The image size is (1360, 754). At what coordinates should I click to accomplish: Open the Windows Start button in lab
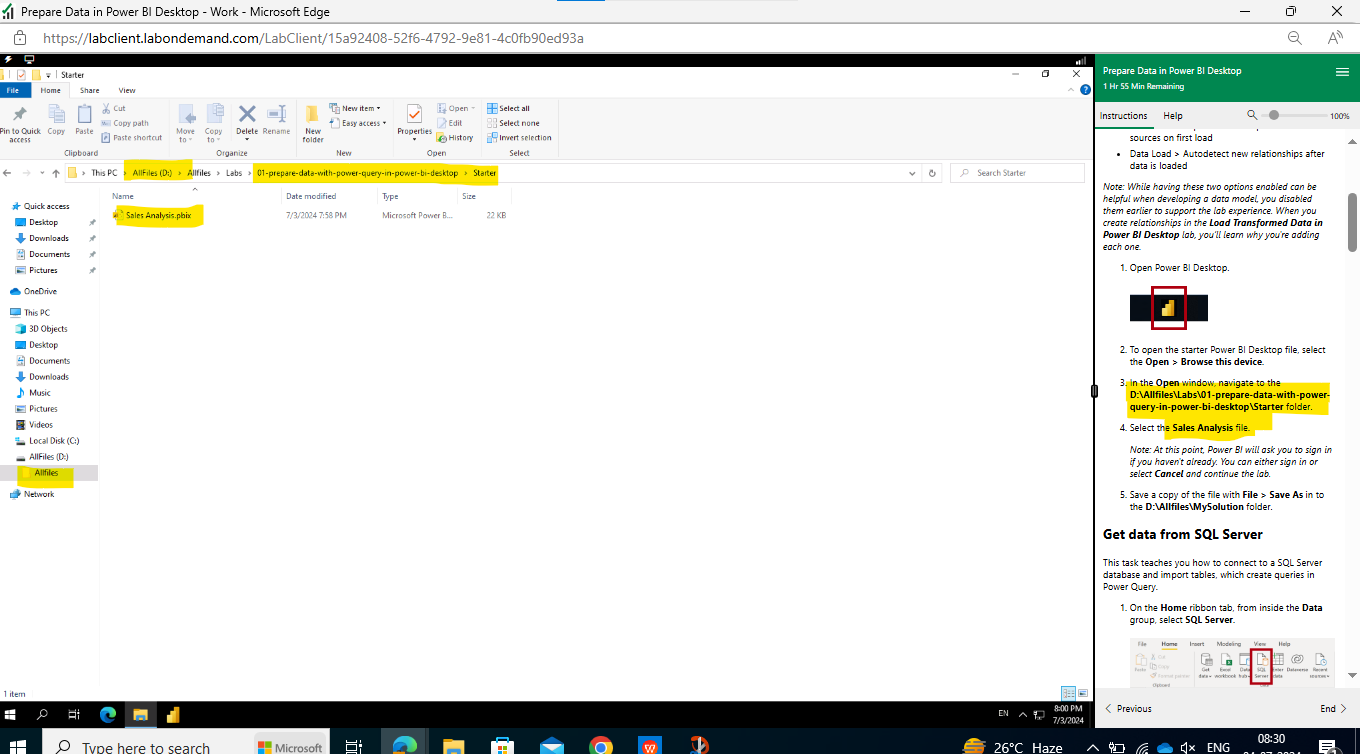coord(12,714)
